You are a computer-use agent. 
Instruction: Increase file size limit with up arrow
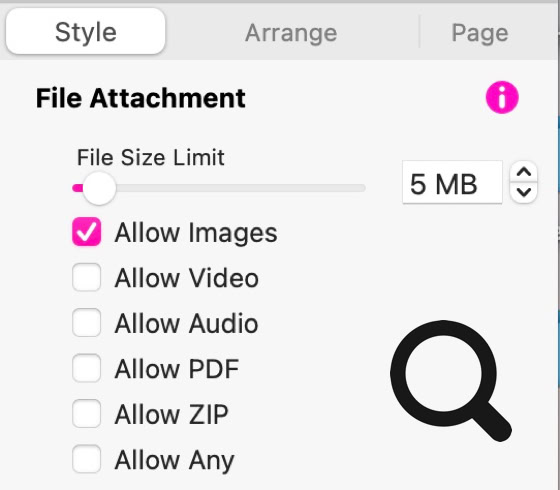click(x=524, y=173)
